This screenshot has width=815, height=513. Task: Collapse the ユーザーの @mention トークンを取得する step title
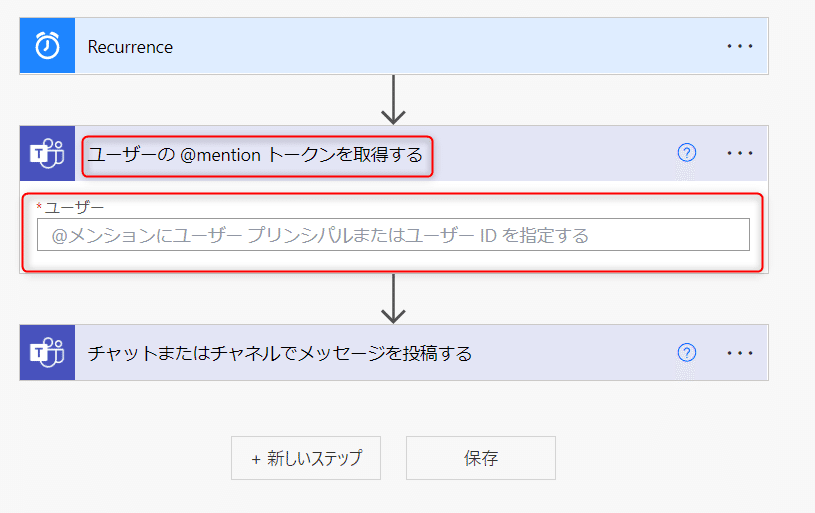(x=255, y=155)
